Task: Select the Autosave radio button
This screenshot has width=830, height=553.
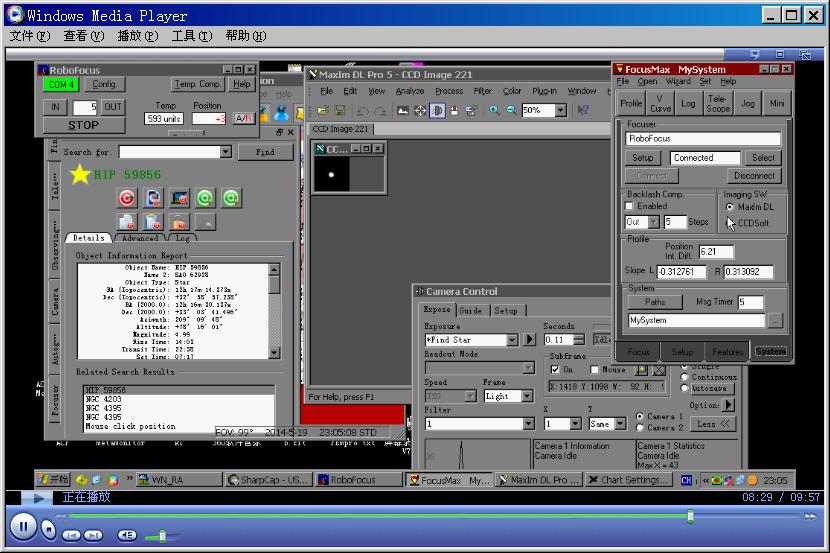Action: point(684,388)
